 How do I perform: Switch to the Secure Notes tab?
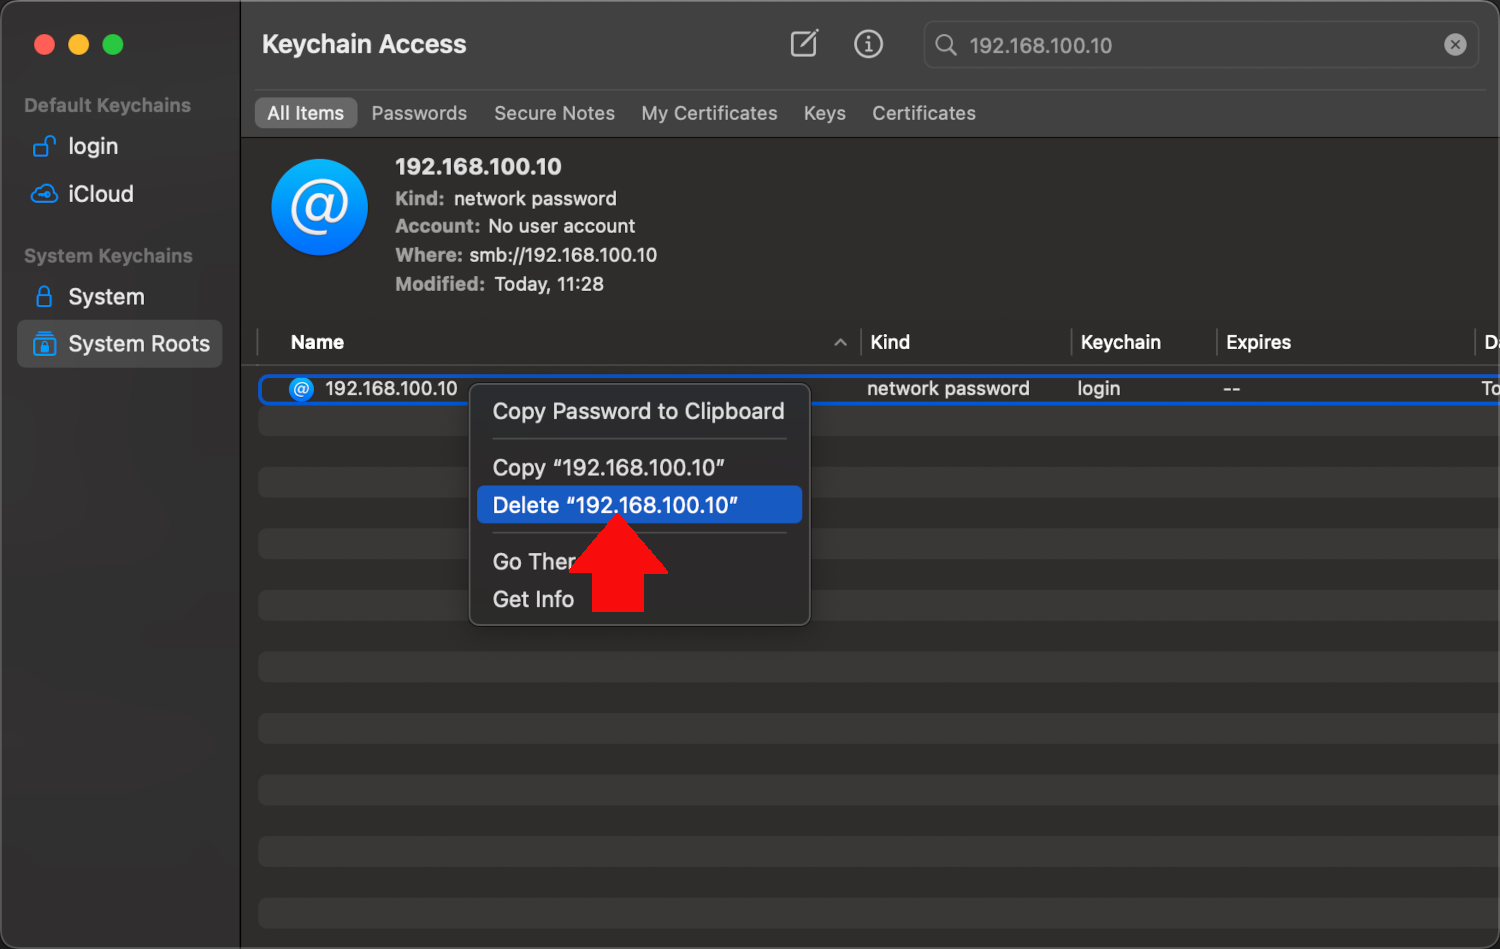coord(554,113)
